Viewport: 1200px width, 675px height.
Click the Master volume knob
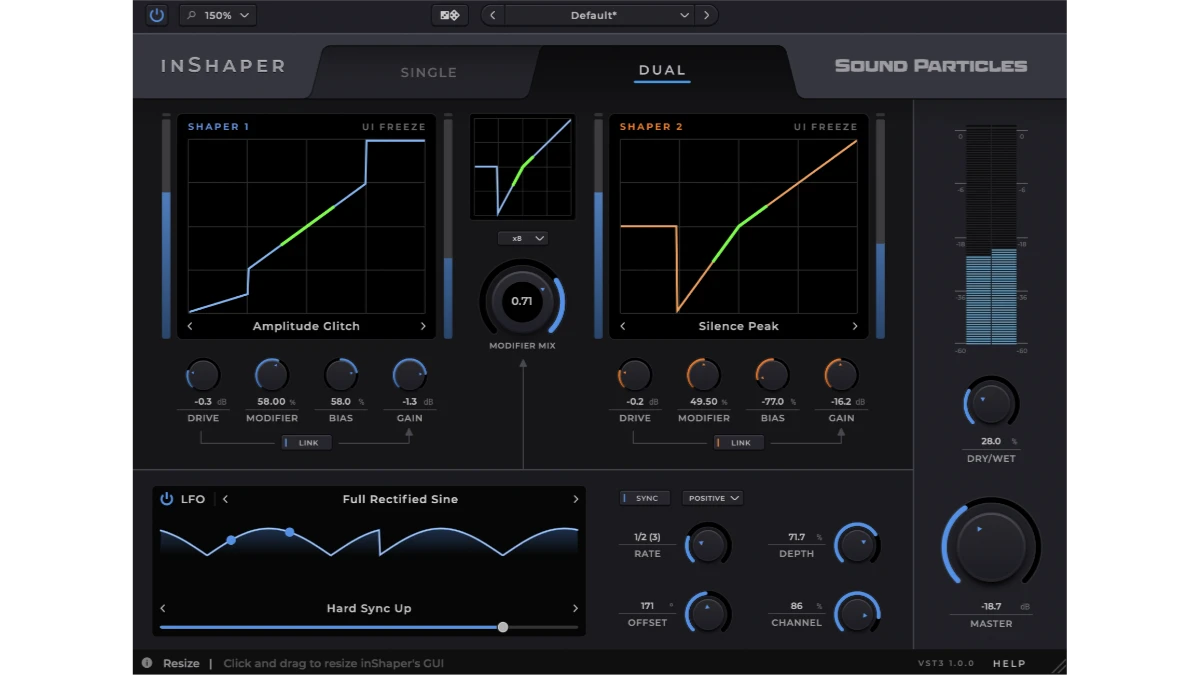click(x=989, y=545)
